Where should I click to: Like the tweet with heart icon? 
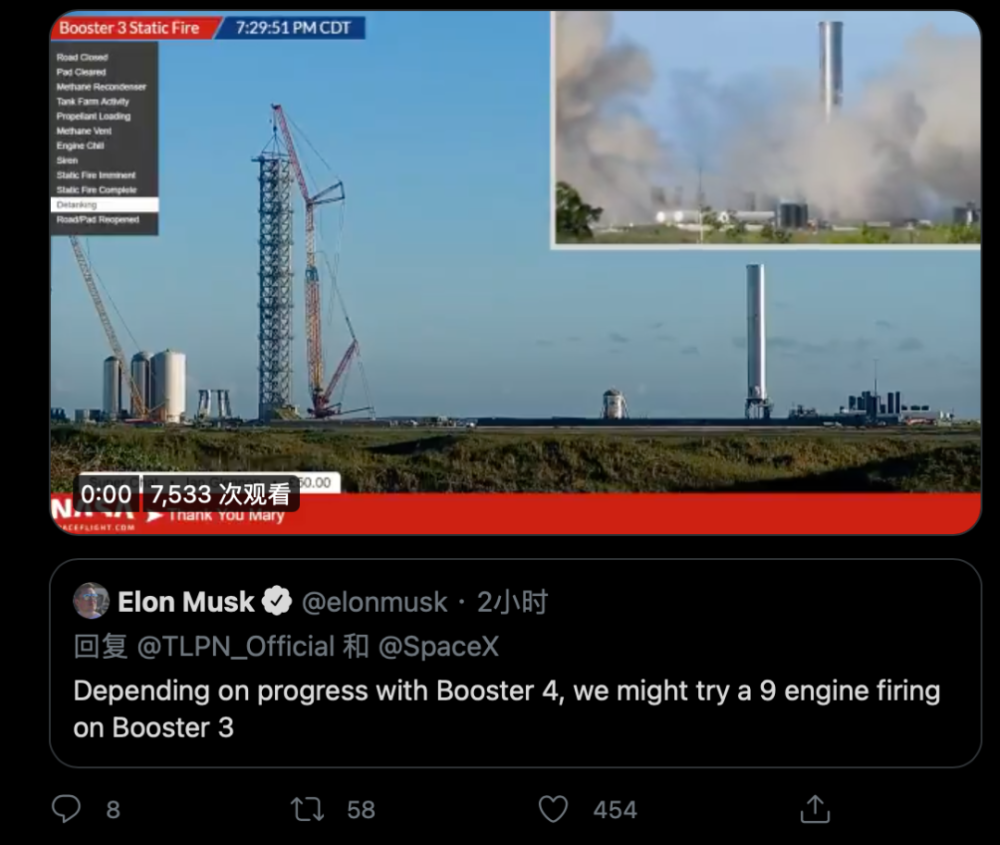point(553,809)
